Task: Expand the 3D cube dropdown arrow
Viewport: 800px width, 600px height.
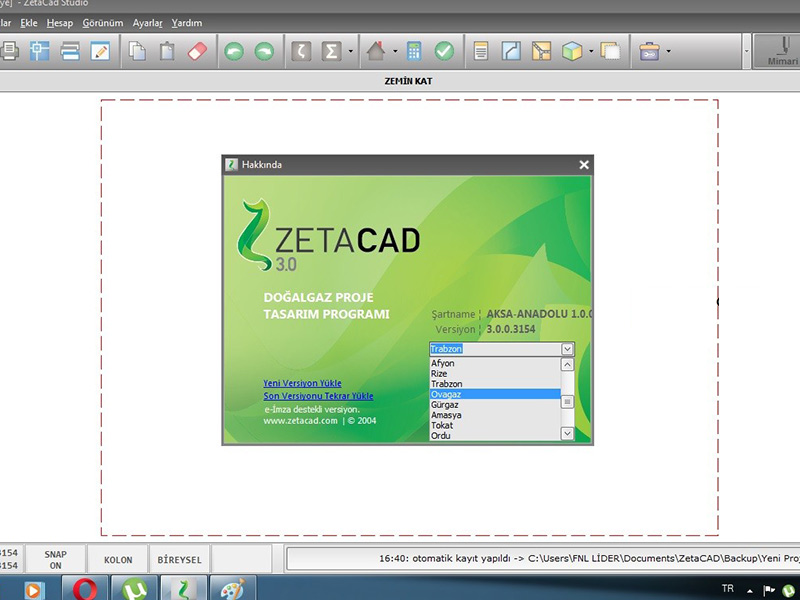Action: pos(591,51)
